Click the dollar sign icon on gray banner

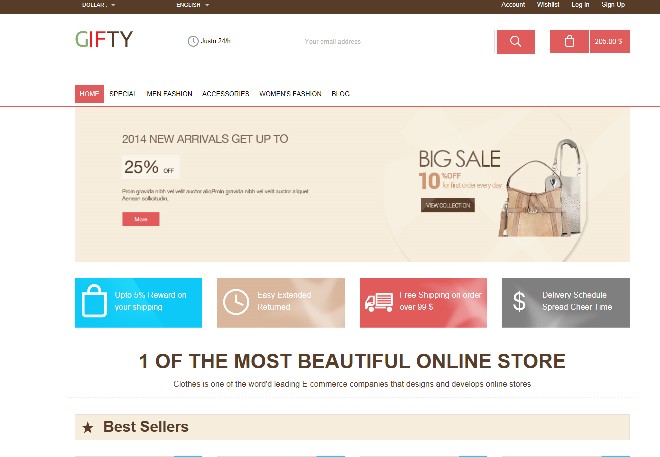(519, 301)
